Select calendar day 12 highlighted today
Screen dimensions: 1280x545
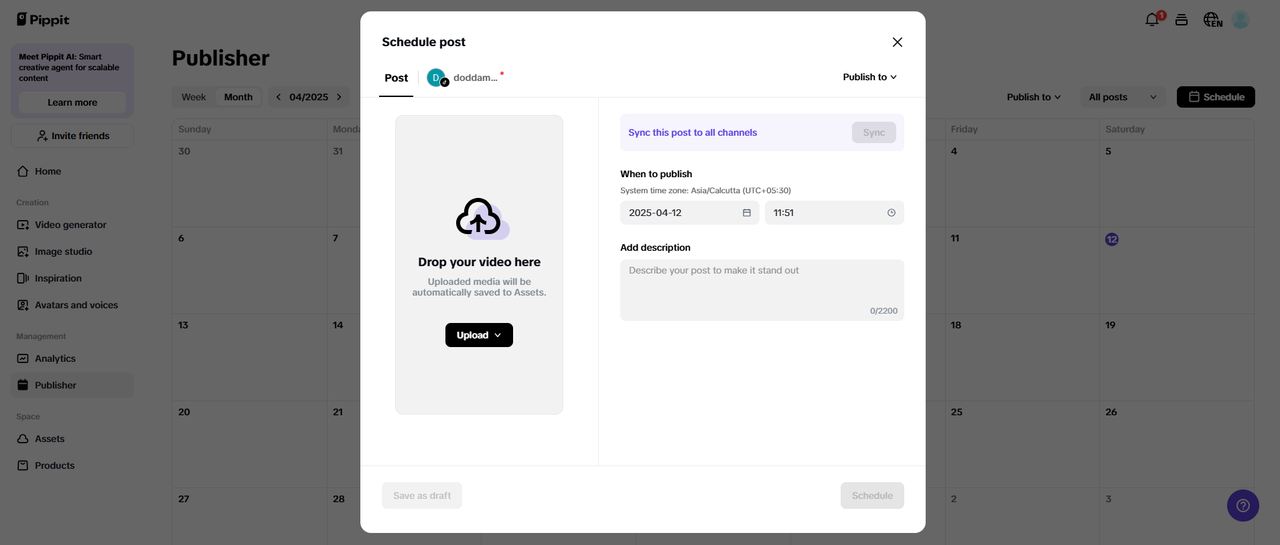1112,239
